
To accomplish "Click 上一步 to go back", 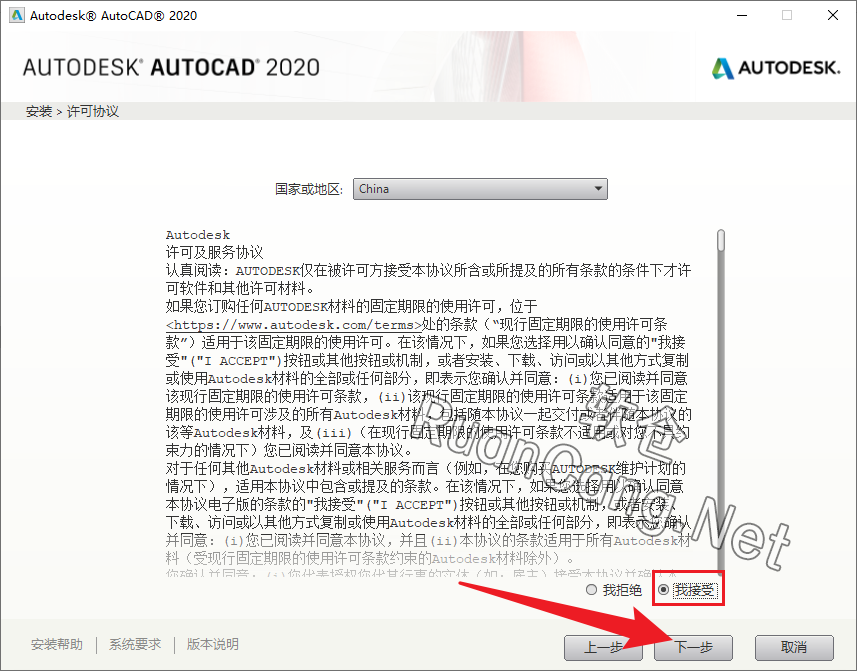I will tap(603, 647).
